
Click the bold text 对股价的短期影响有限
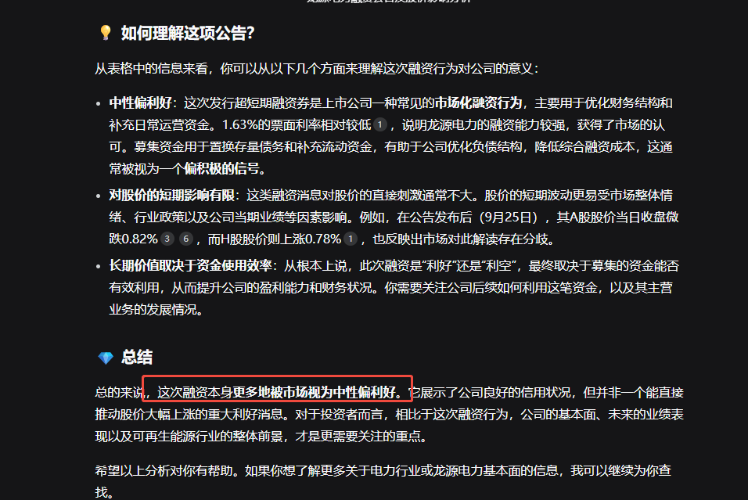(x=172, y=195)
